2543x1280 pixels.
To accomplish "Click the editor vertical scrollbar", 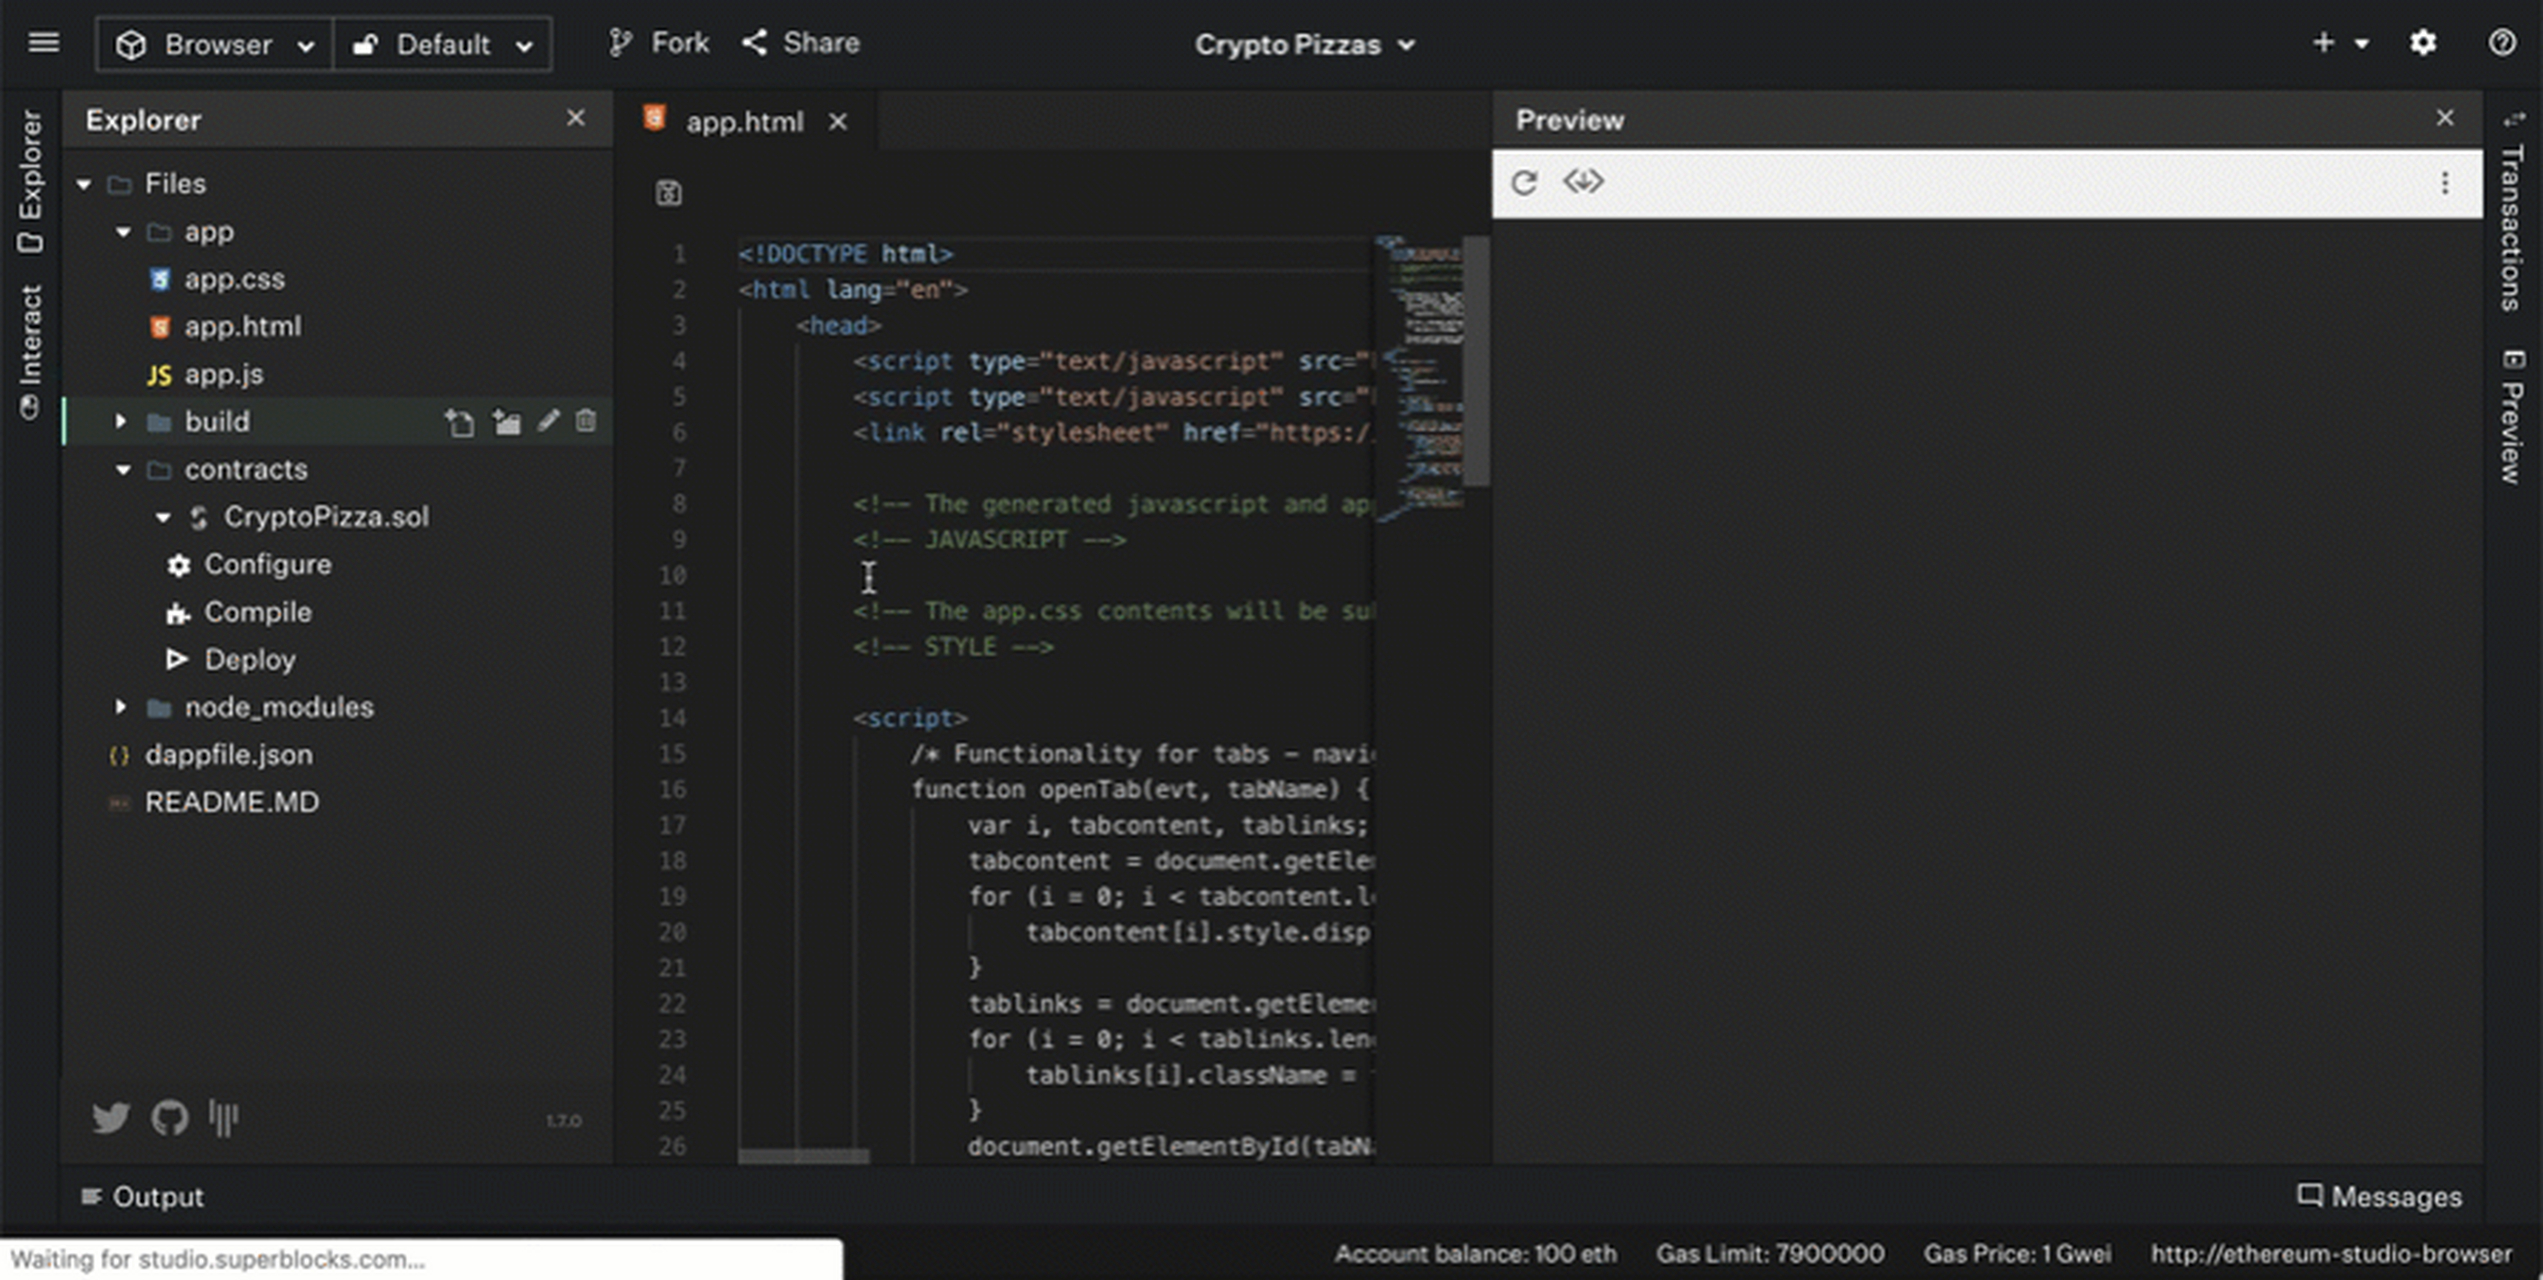I will pos(1475,362).
